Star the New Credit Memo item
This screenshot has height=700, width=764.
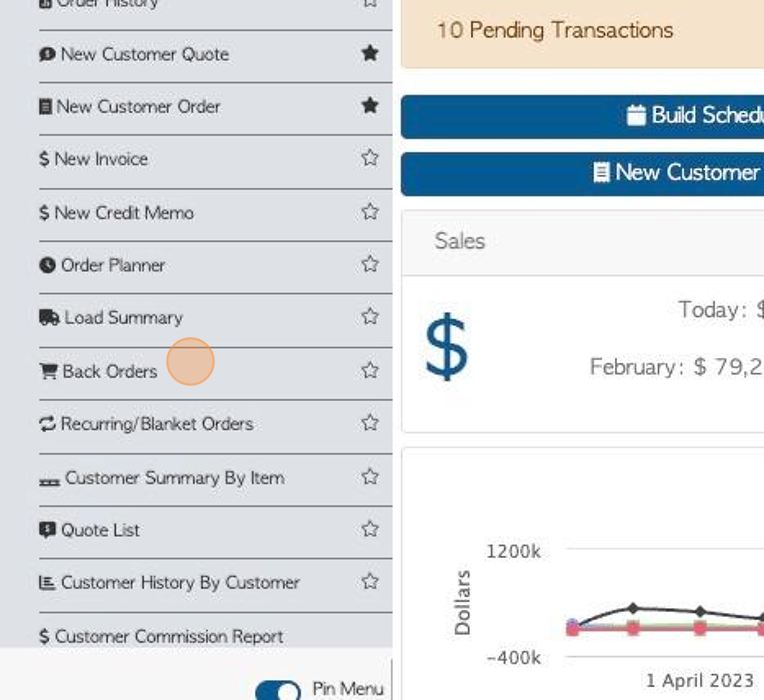pyautogui.click(x=370, y=212)
